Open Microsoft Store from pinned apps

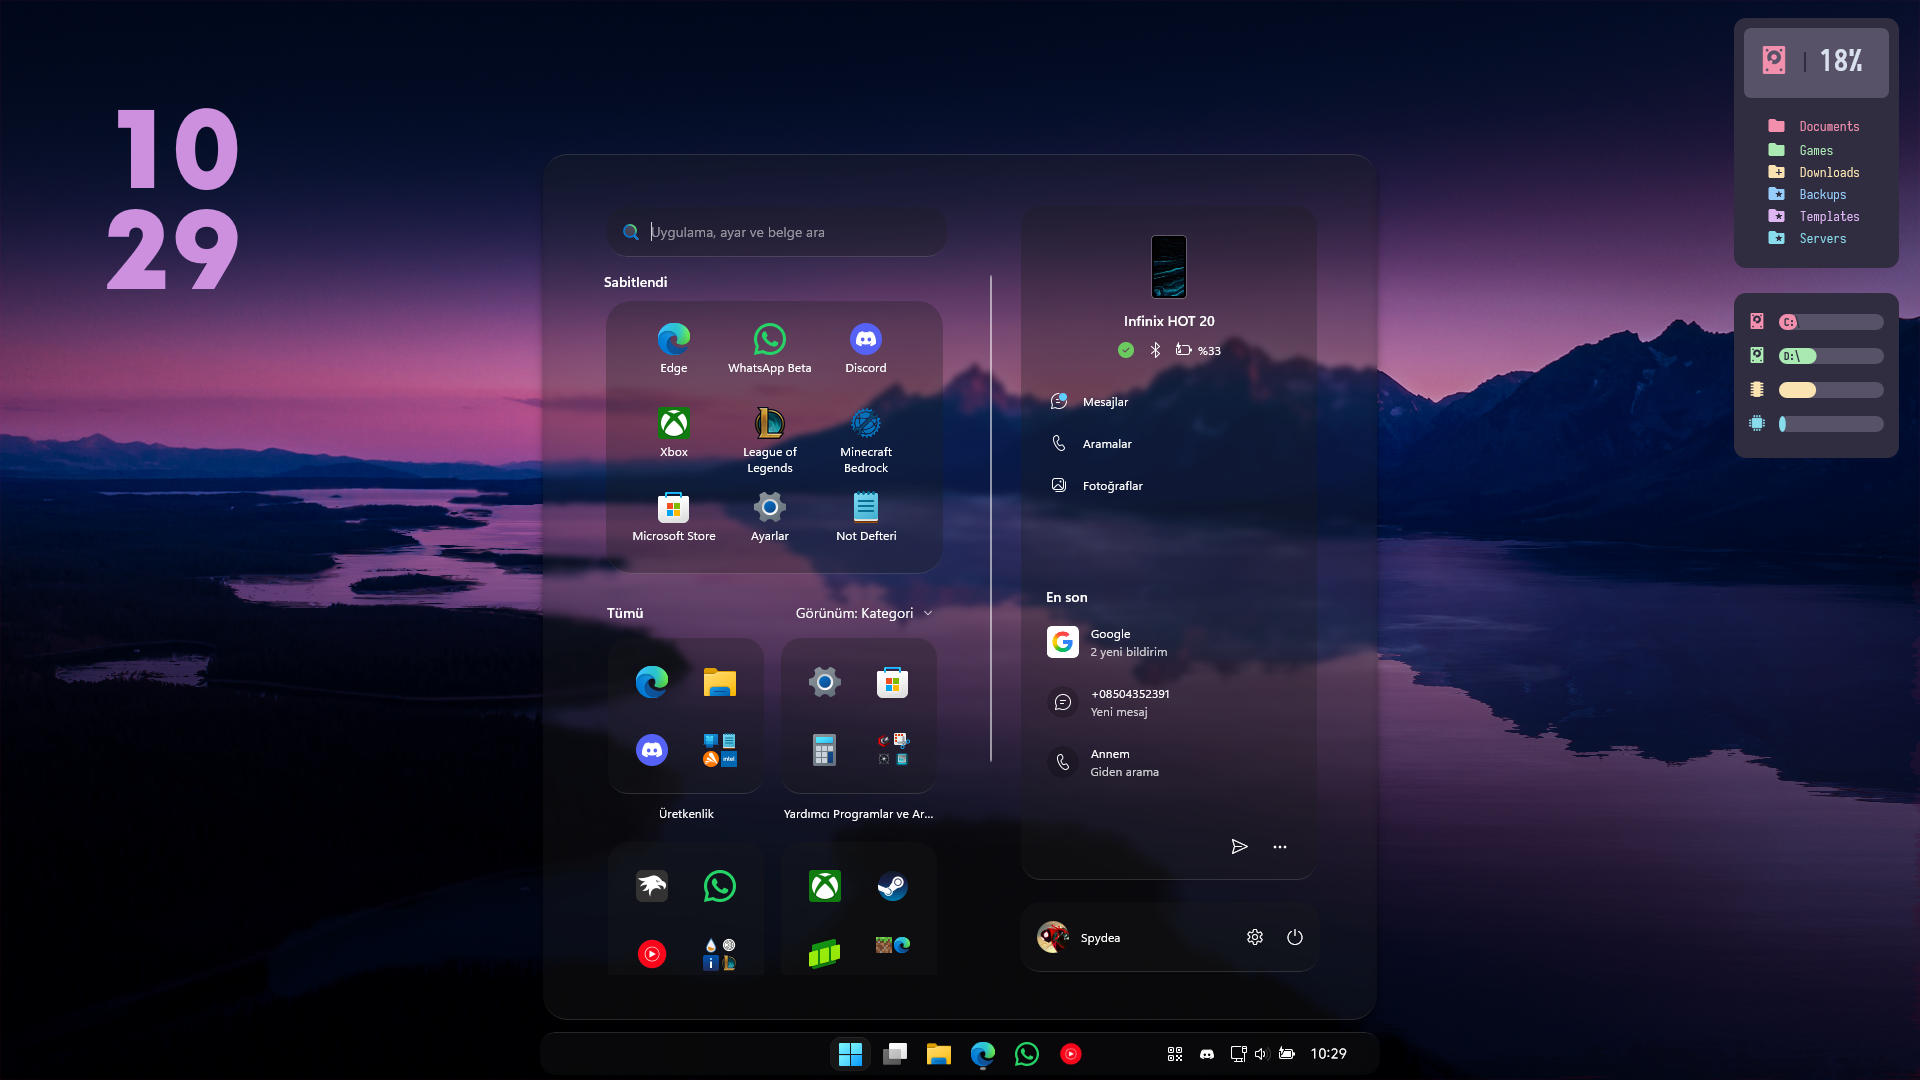point(673,517)
